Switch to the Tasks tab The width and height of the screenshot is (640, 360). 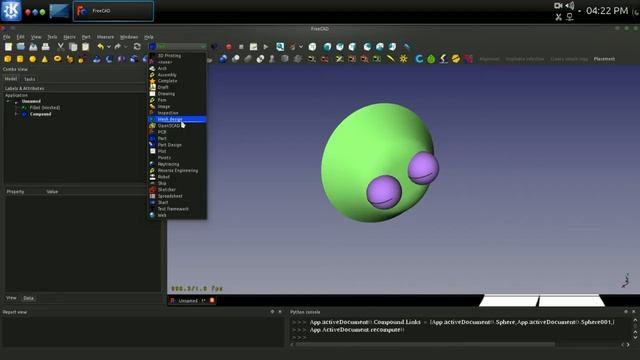pyautogui.click(x=29, y=79)
